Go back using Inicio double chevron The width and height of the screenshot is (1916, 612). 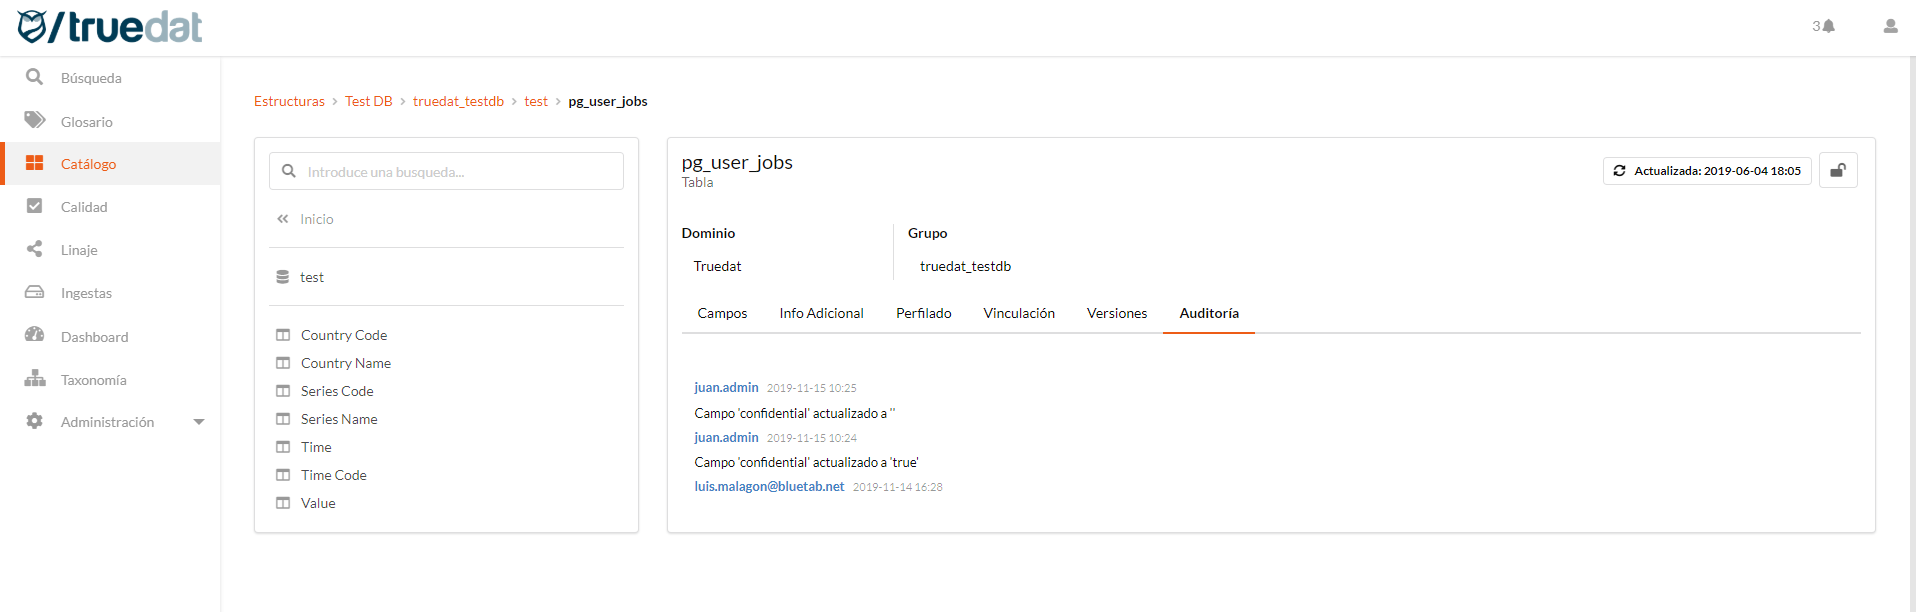(284, 219)
